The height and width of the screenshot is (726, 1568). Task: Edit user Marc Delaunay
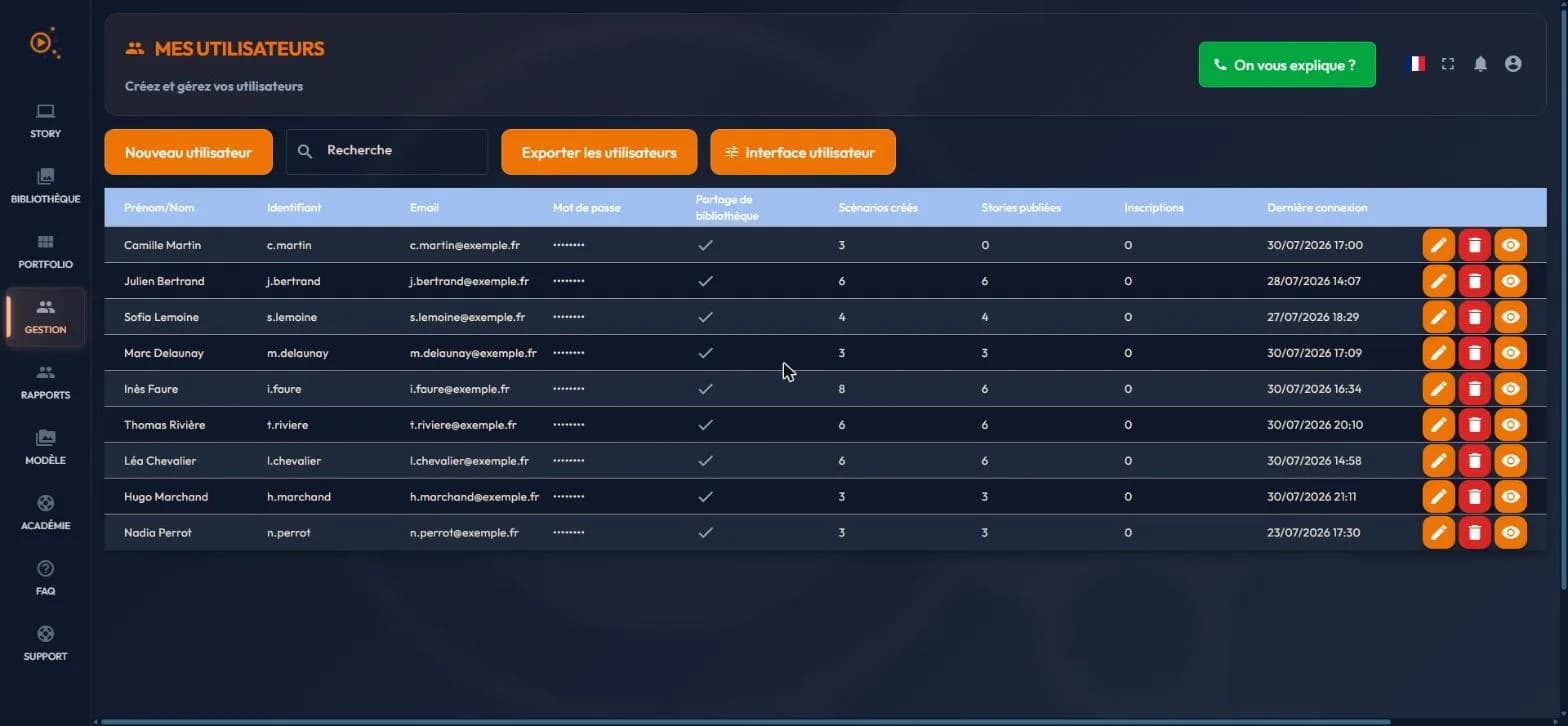point(1438,353)
